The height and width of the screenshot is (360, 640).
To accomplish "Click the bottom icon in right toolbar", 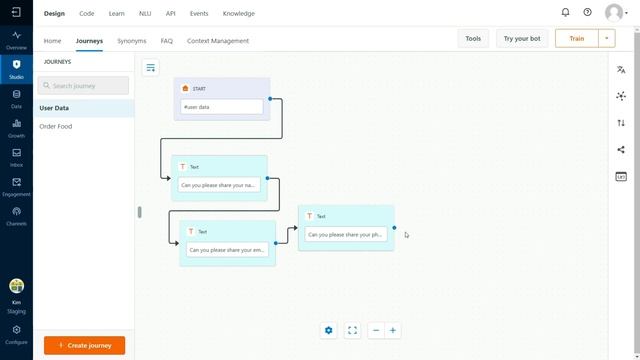I will click(x=621, y=177).
